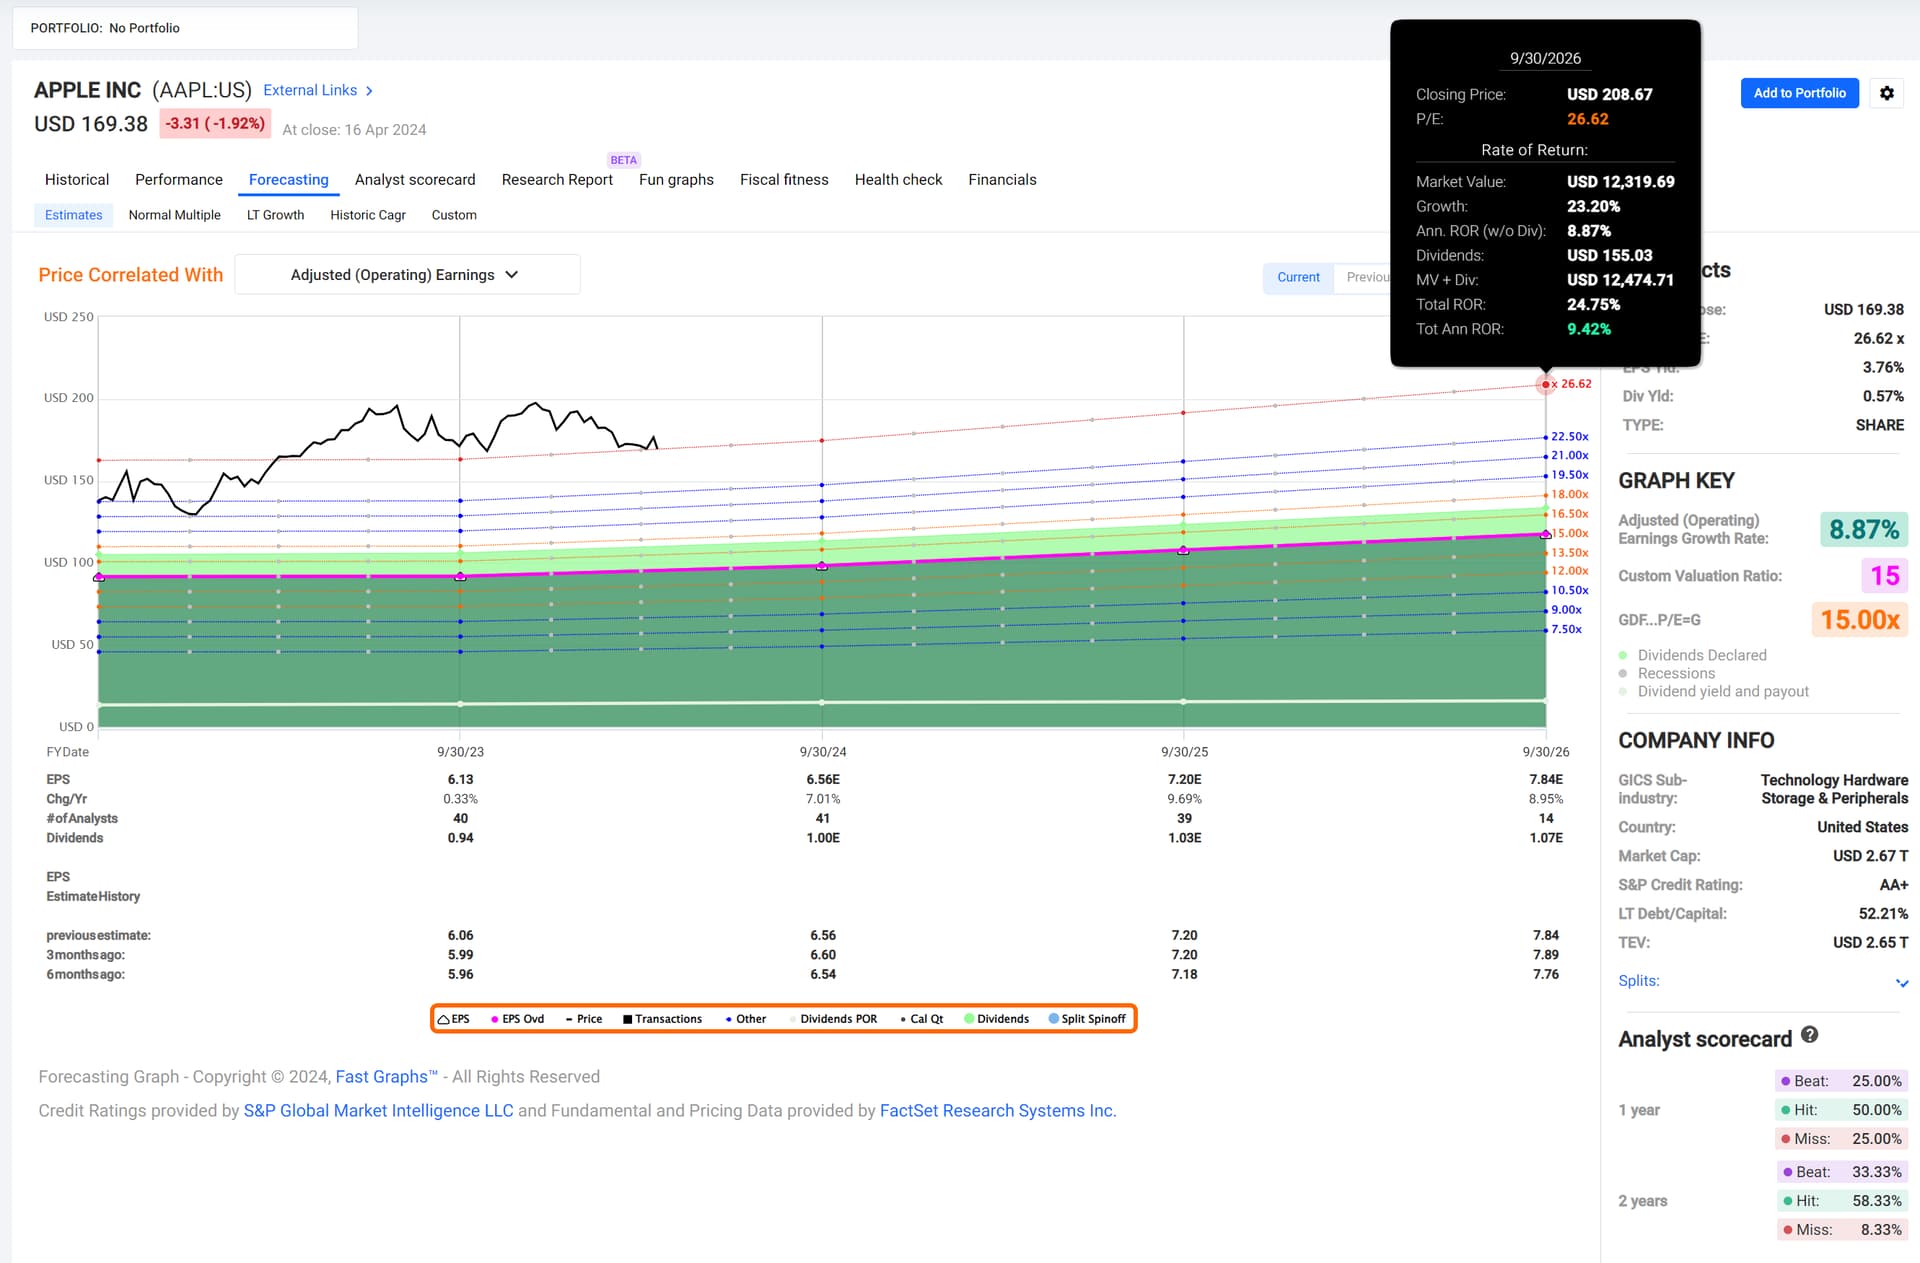
Task: Click the 2 years Beat 33.33% badge
Action: click(x=1841, y=1172)
